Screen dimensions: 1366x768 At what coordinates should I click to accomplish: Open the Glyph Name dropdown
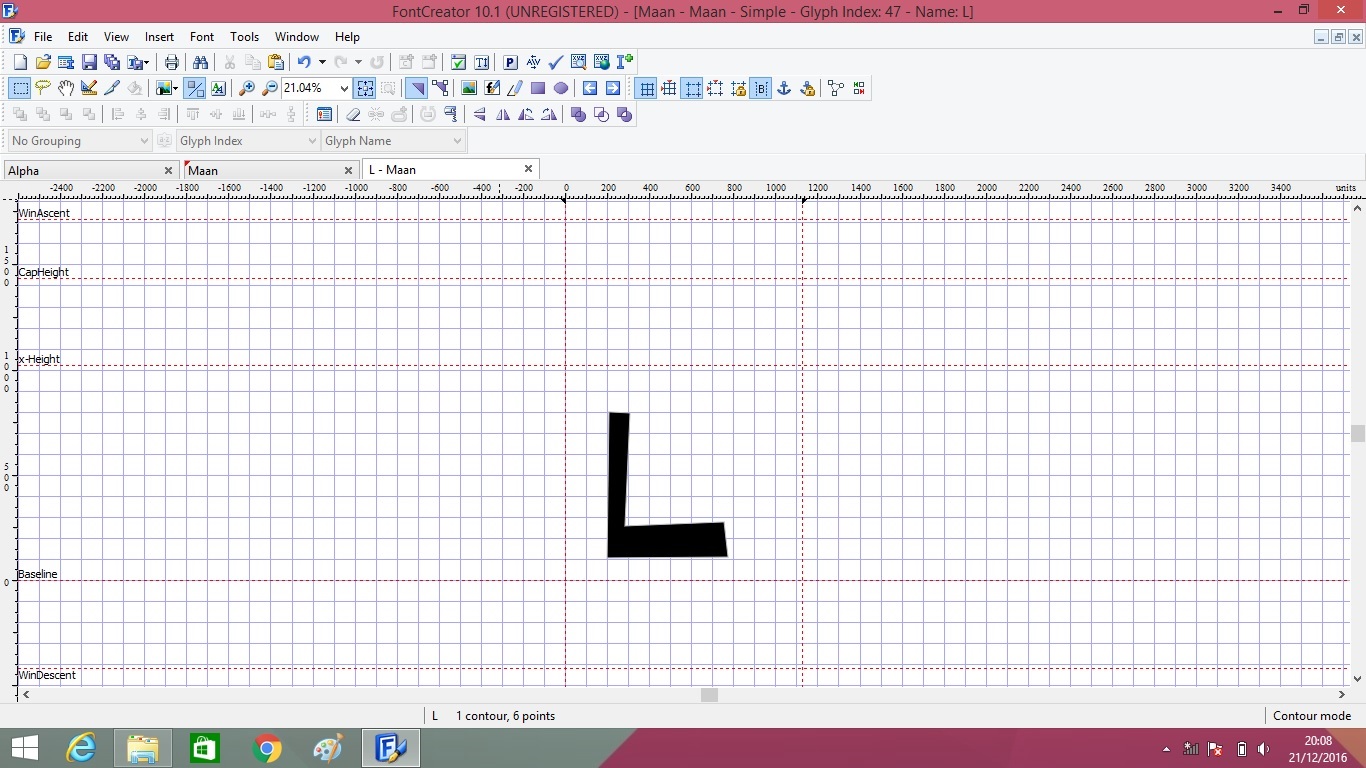pos(457,141)
